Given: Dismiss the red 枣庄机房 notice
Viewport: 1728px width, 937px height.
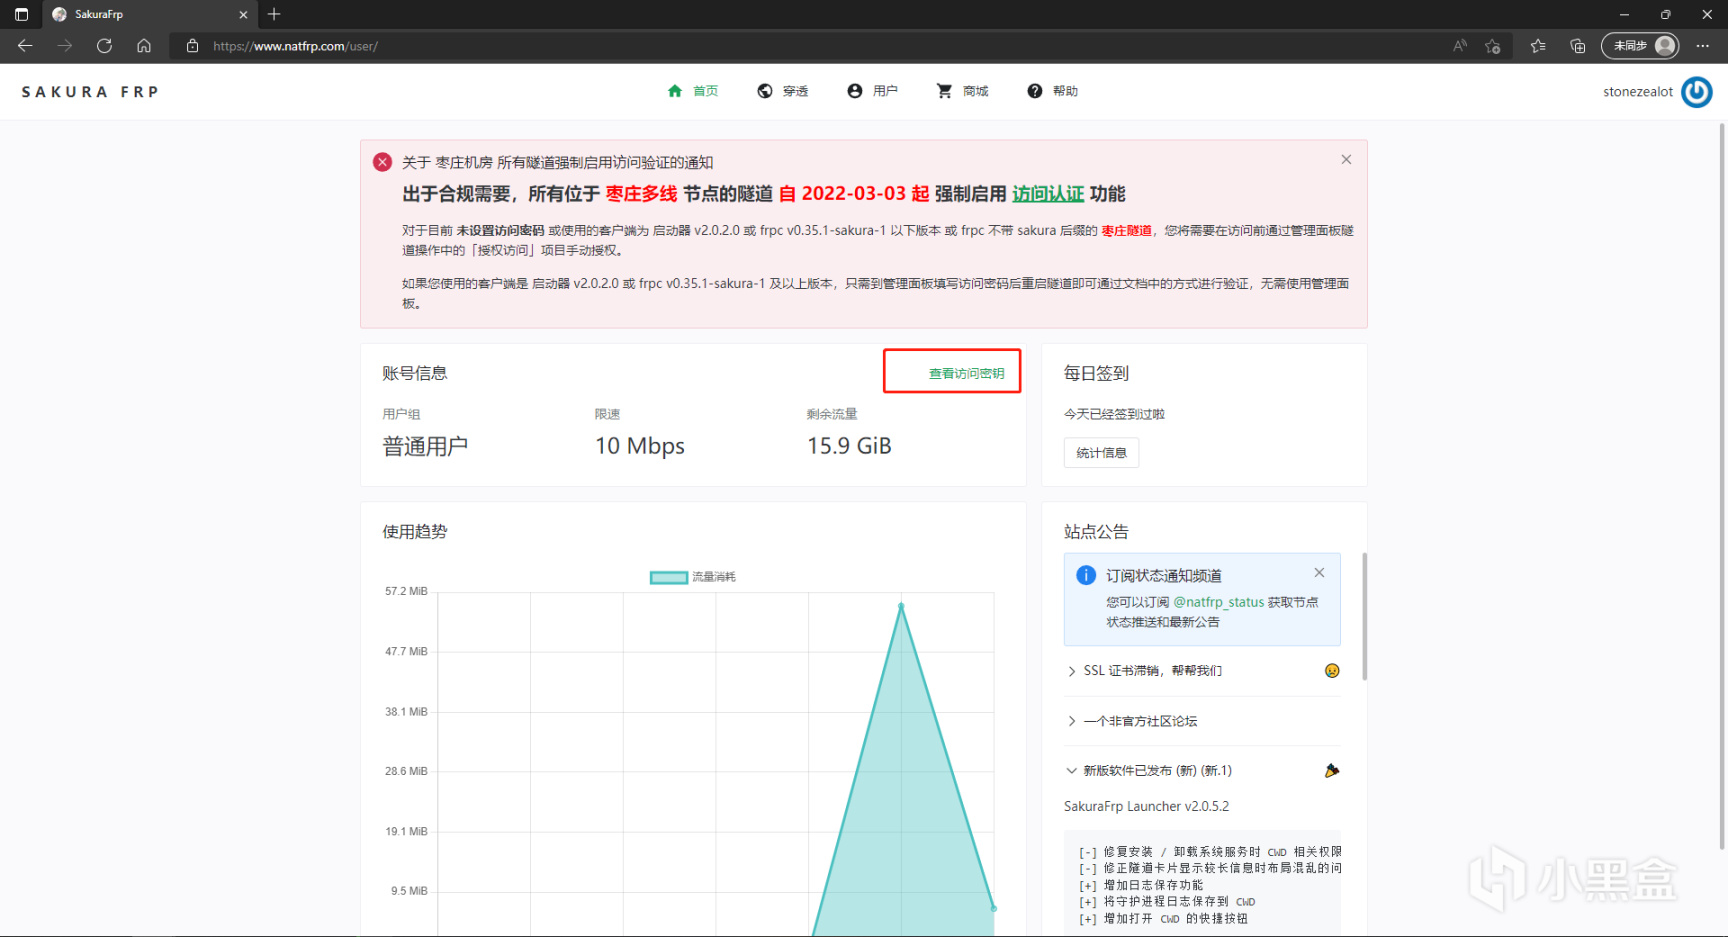Looking at the screenshot, I should coord(1346,160).
